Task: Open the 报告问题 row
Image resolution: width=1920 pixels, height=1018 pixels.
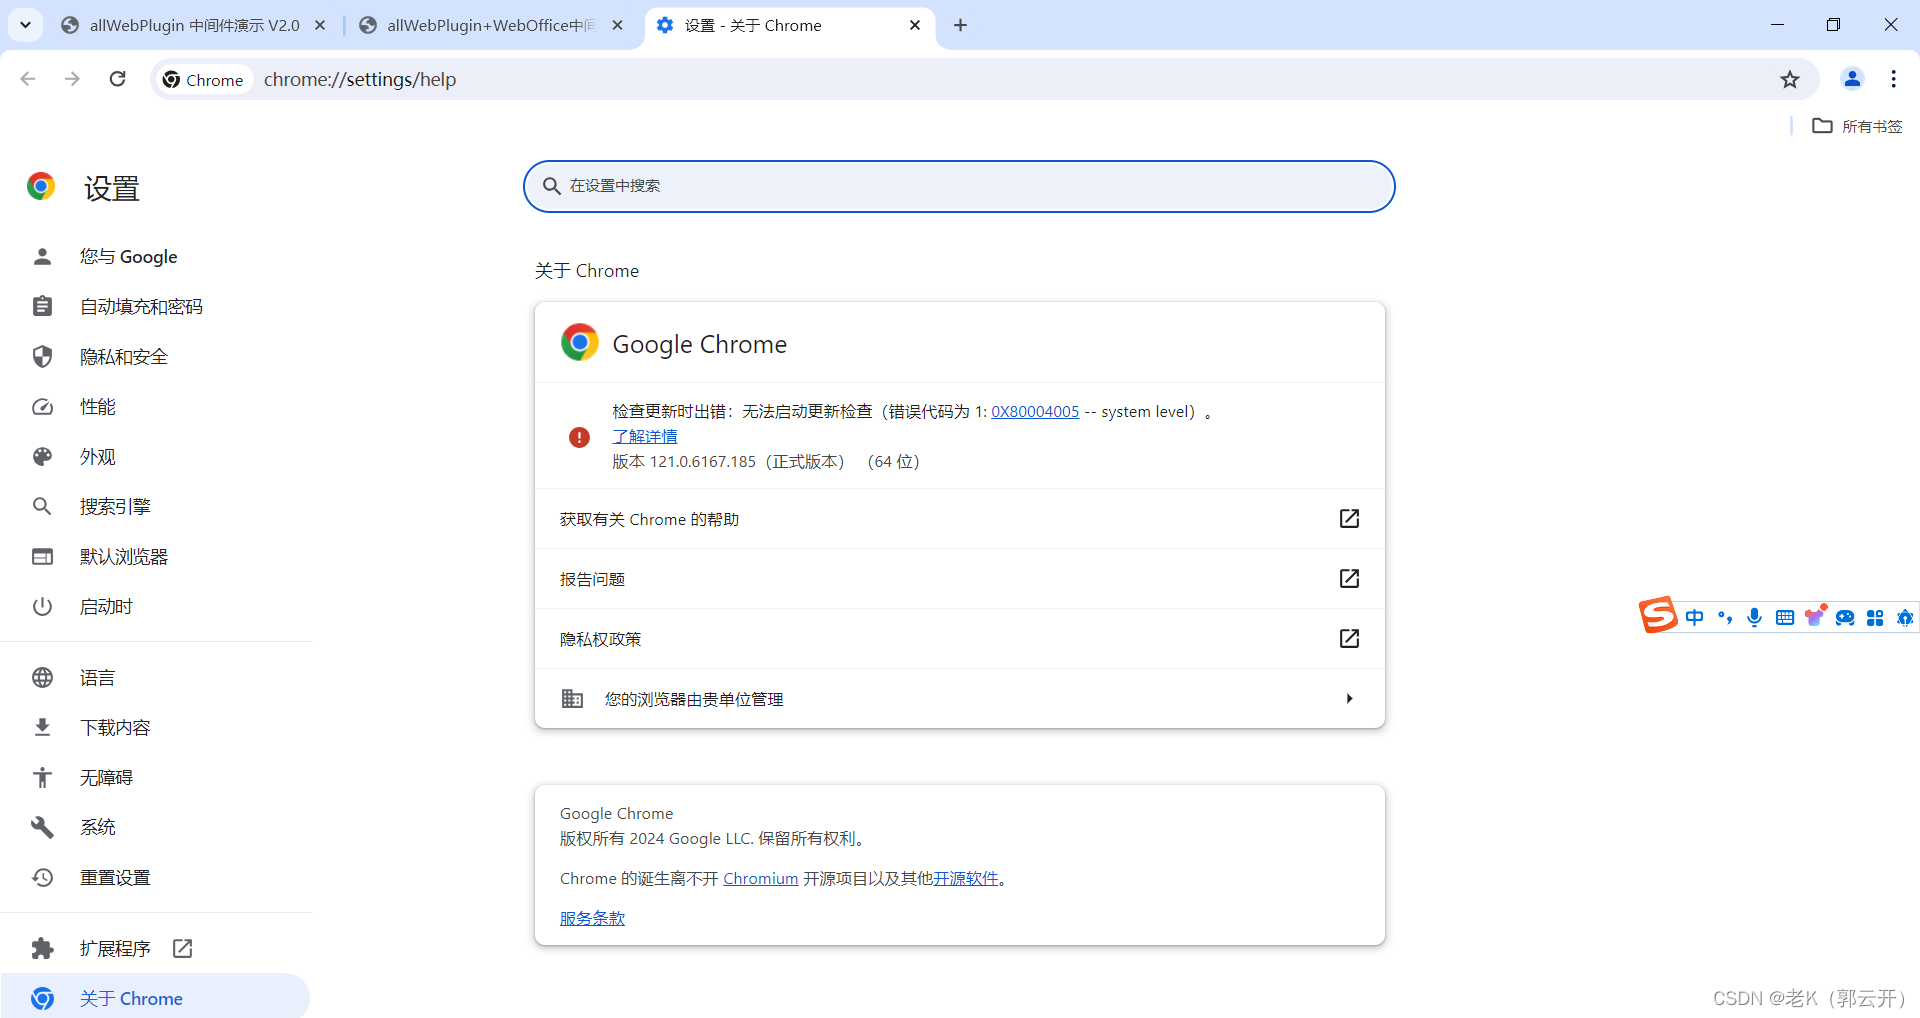Action: [x=960, y=579]
